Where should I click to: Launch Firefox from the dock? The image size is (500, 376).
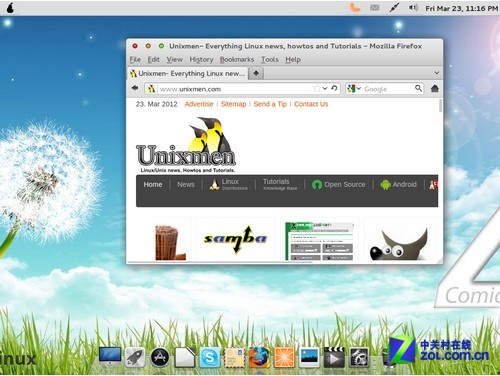click(259, 357)
